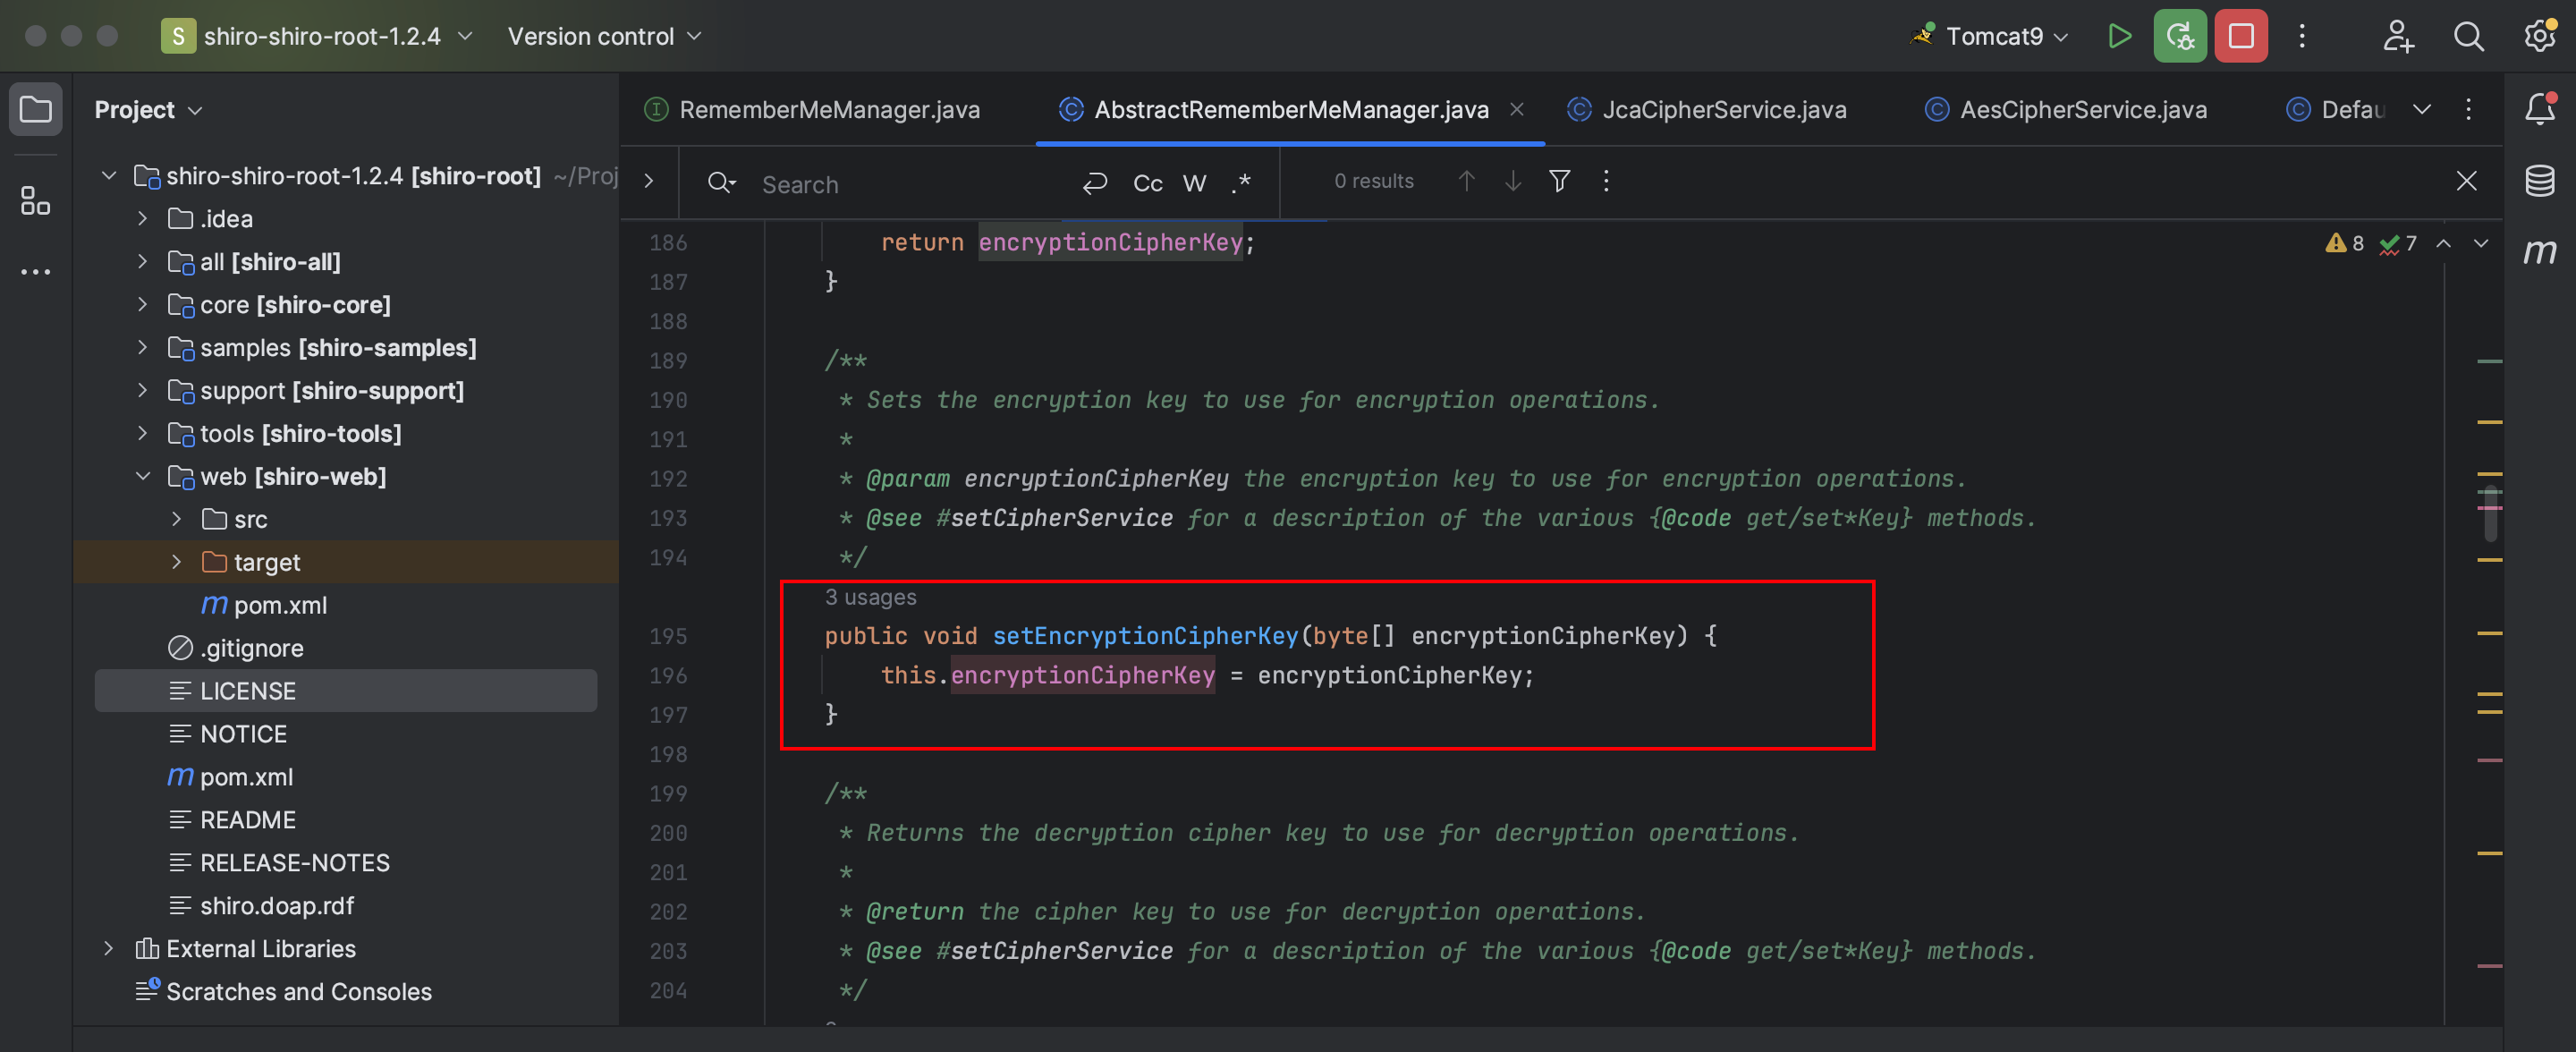Toggle the whole word search W option

pyautogui.click(x=1194, y=182)
